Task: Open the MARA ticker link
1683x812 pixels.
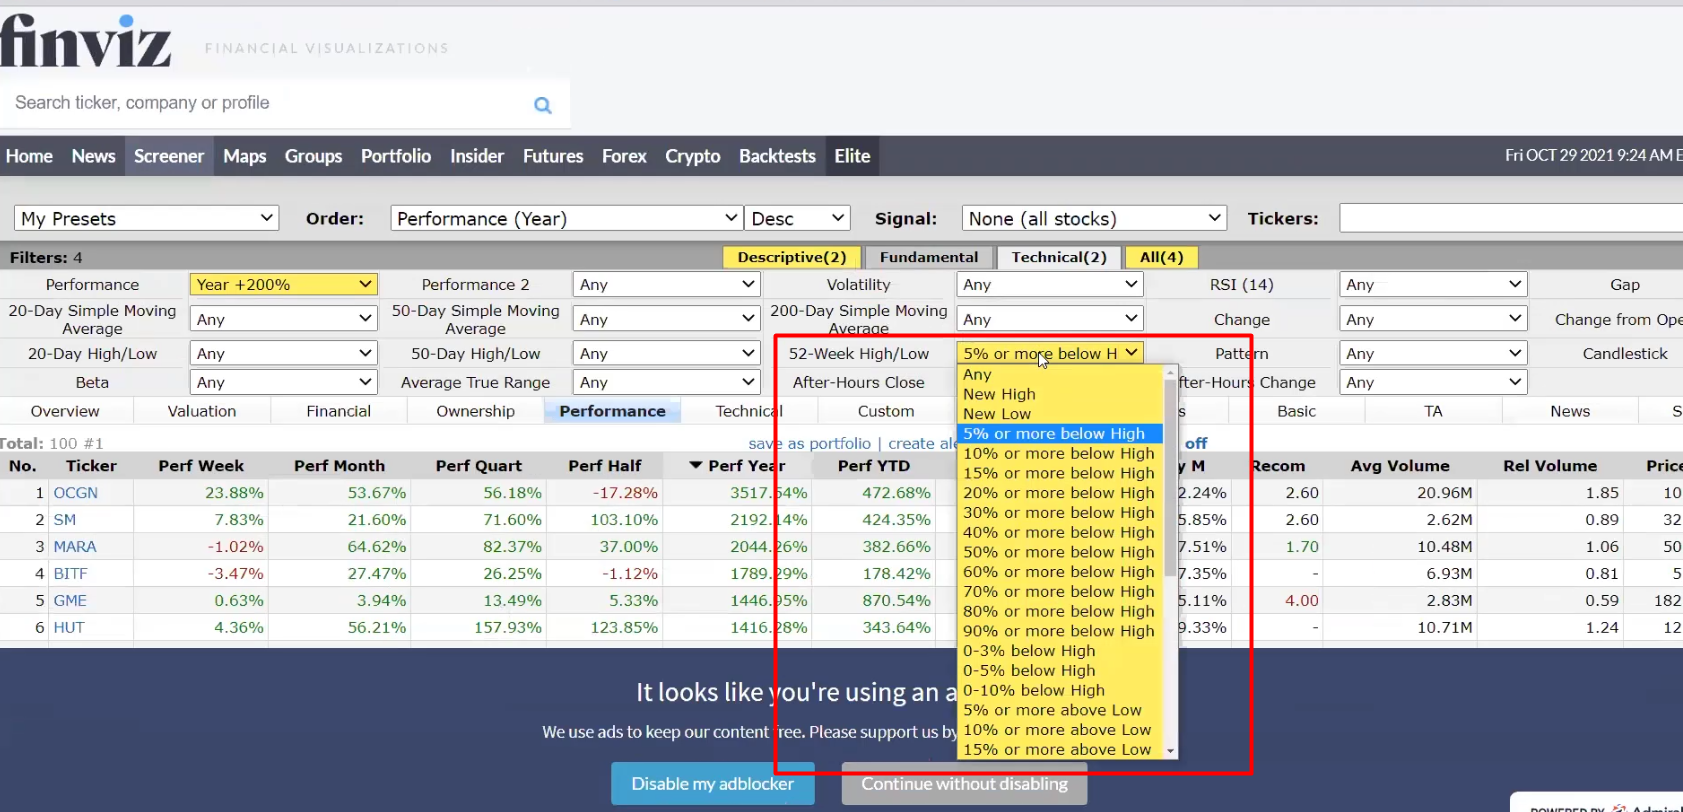Action: [x=75, y=547]
